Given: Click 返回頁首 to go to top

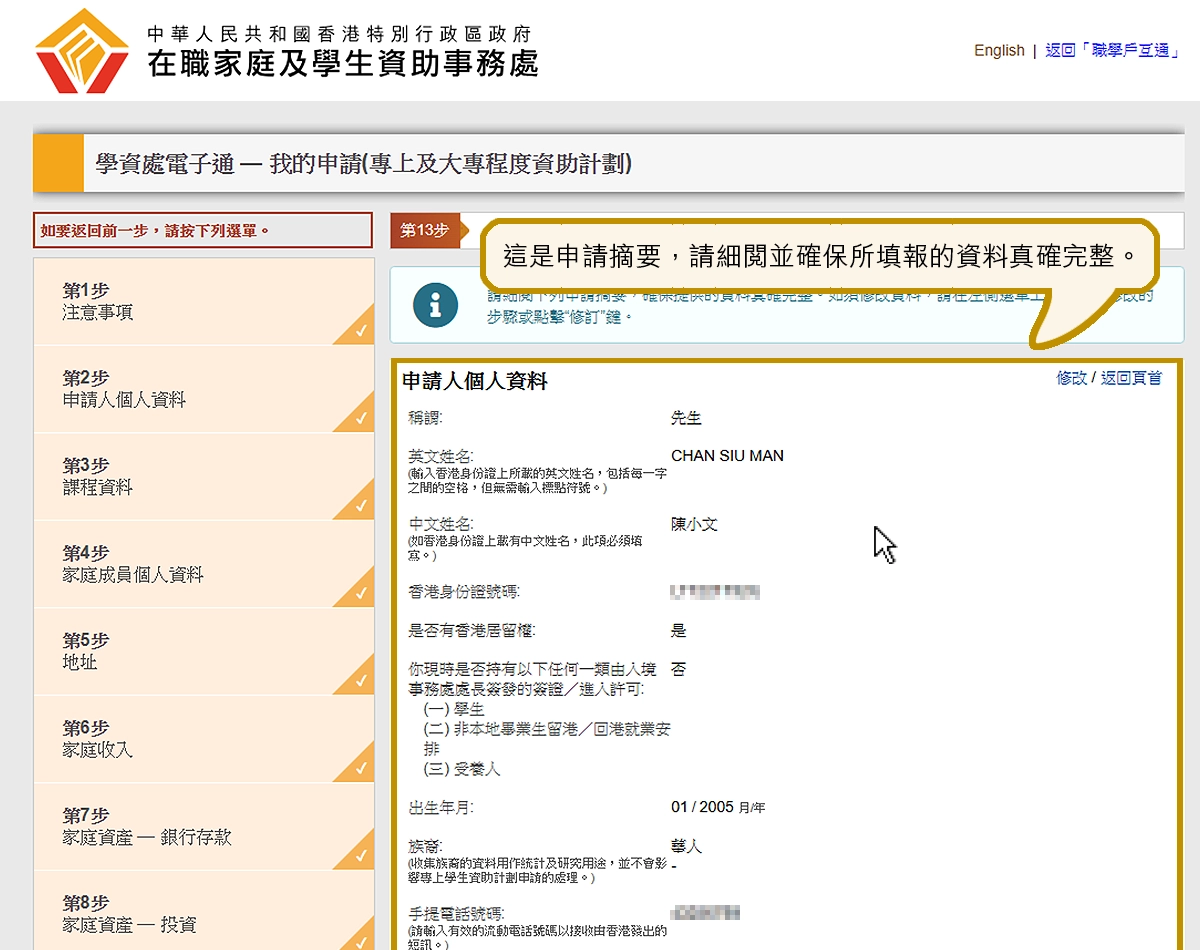Looking at the screenshot, I should pyautogui.click(x=1131, y=378).
